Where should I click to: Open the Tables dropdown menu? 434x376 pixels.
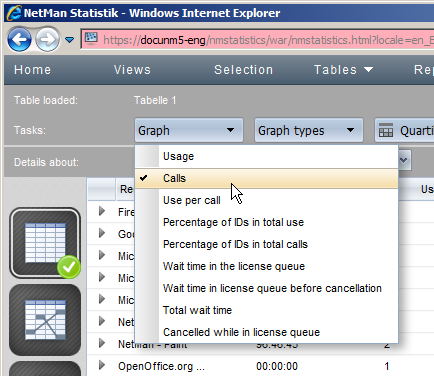point(343,70)
